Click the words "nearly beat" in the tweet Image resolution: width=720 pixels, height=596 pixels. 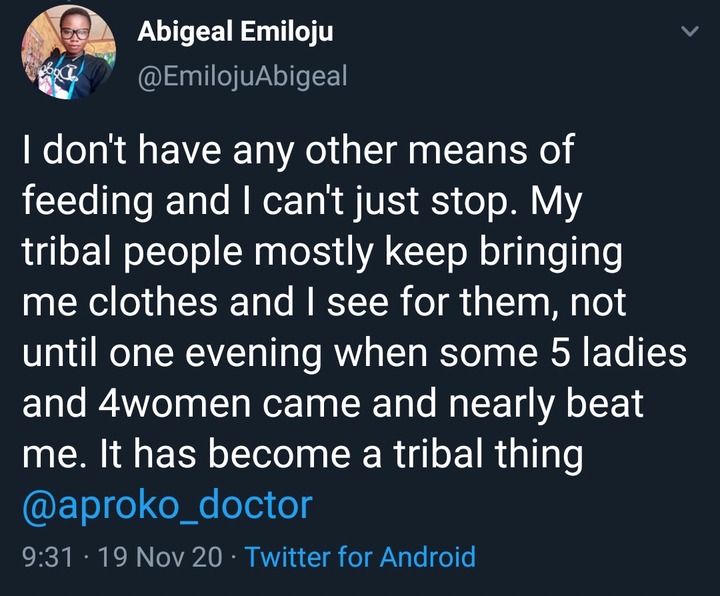(x=546, y=405)
